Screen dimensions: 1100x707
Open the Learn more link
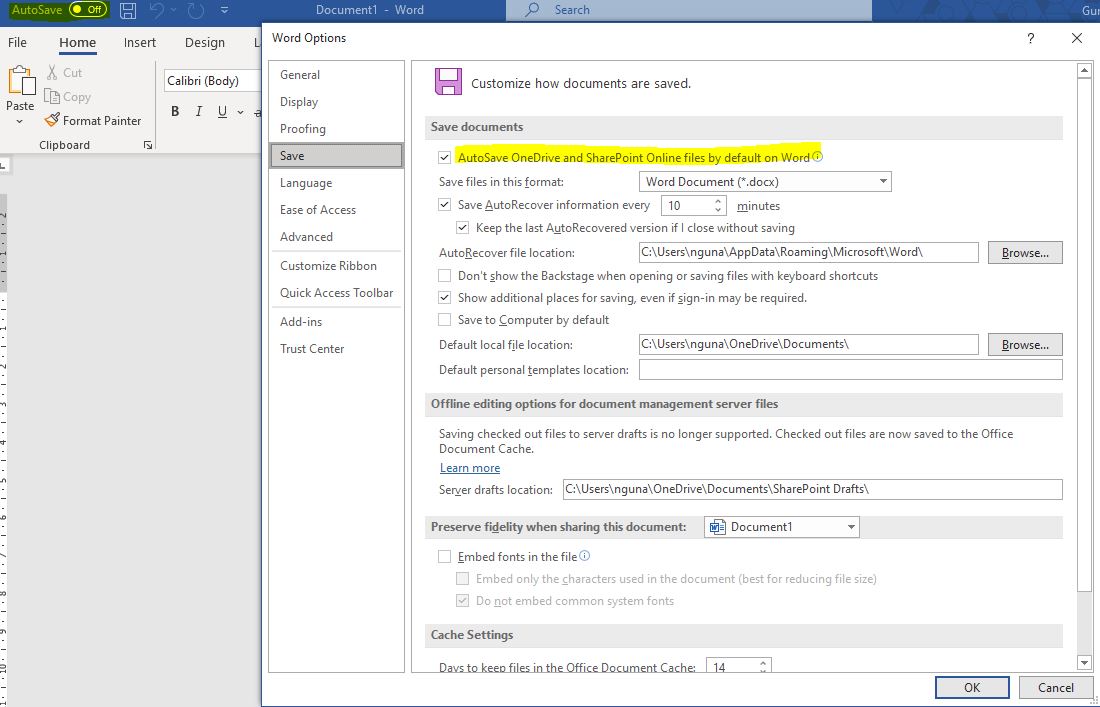coord(469,467)
